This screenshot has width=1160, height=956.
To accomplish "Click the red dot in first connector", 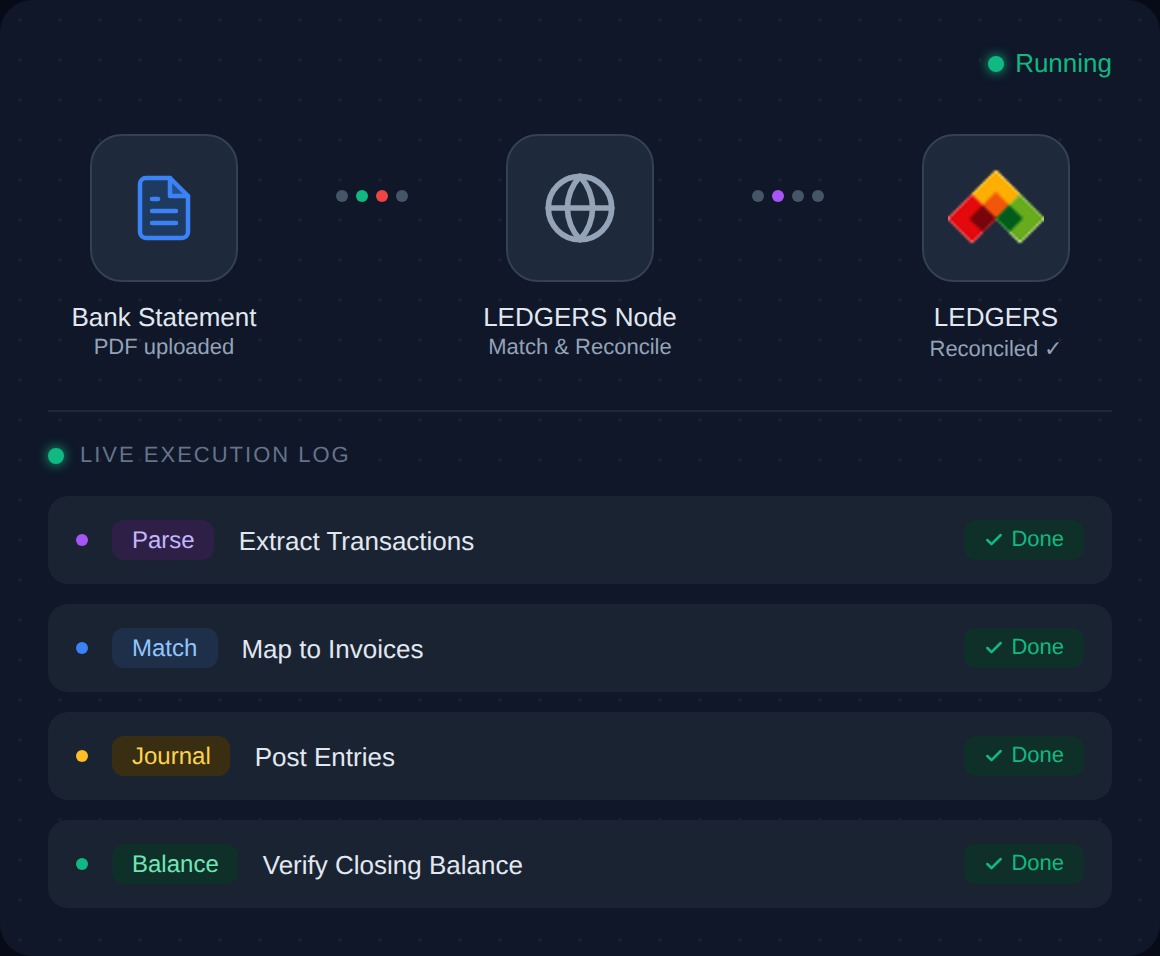I will click(x=382, y=196).
